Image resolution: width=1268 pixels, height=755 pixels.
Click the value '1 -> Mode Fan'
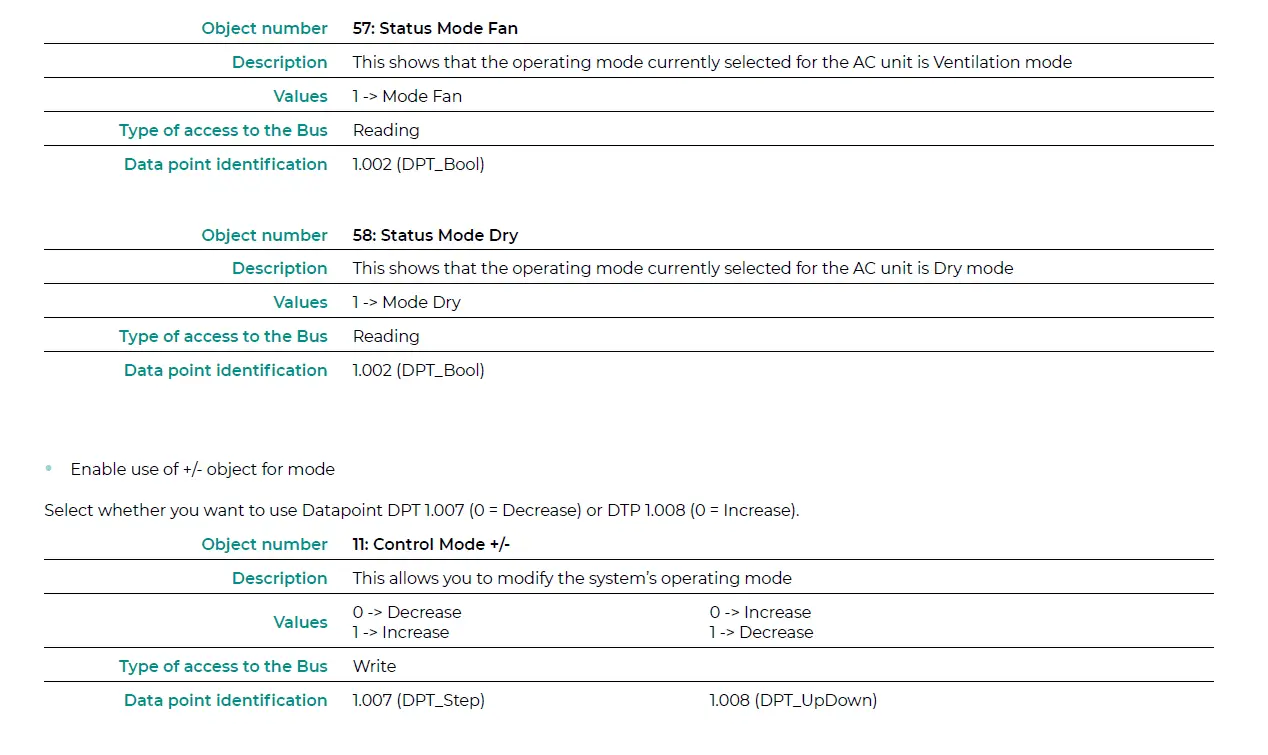click(x=407, y=96)
